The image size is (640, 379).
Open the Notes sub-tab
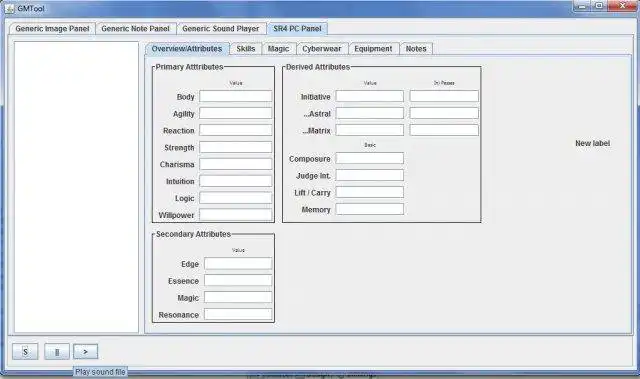pos(416,49)
